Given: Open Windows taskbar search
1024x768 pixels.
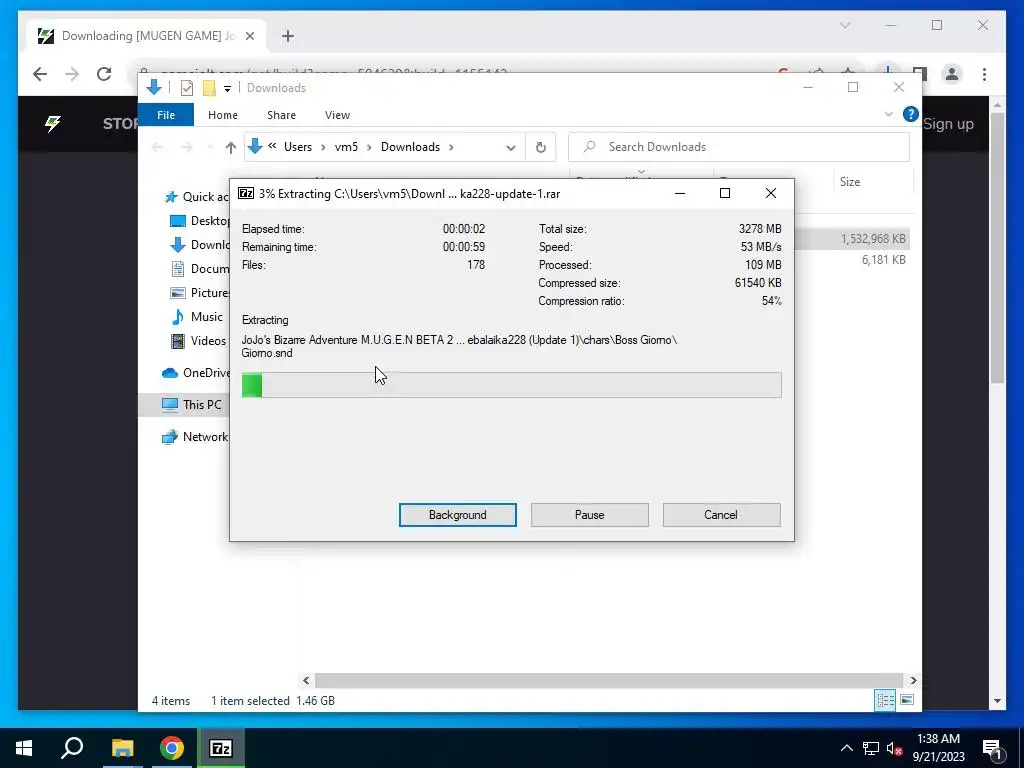Looking at the screenshot, I should (x=72, y=748).
